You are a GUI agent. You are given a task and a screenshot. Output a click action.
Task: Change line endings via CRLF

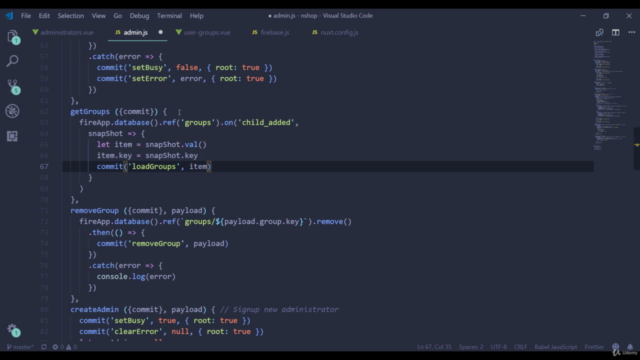point(520,347)
